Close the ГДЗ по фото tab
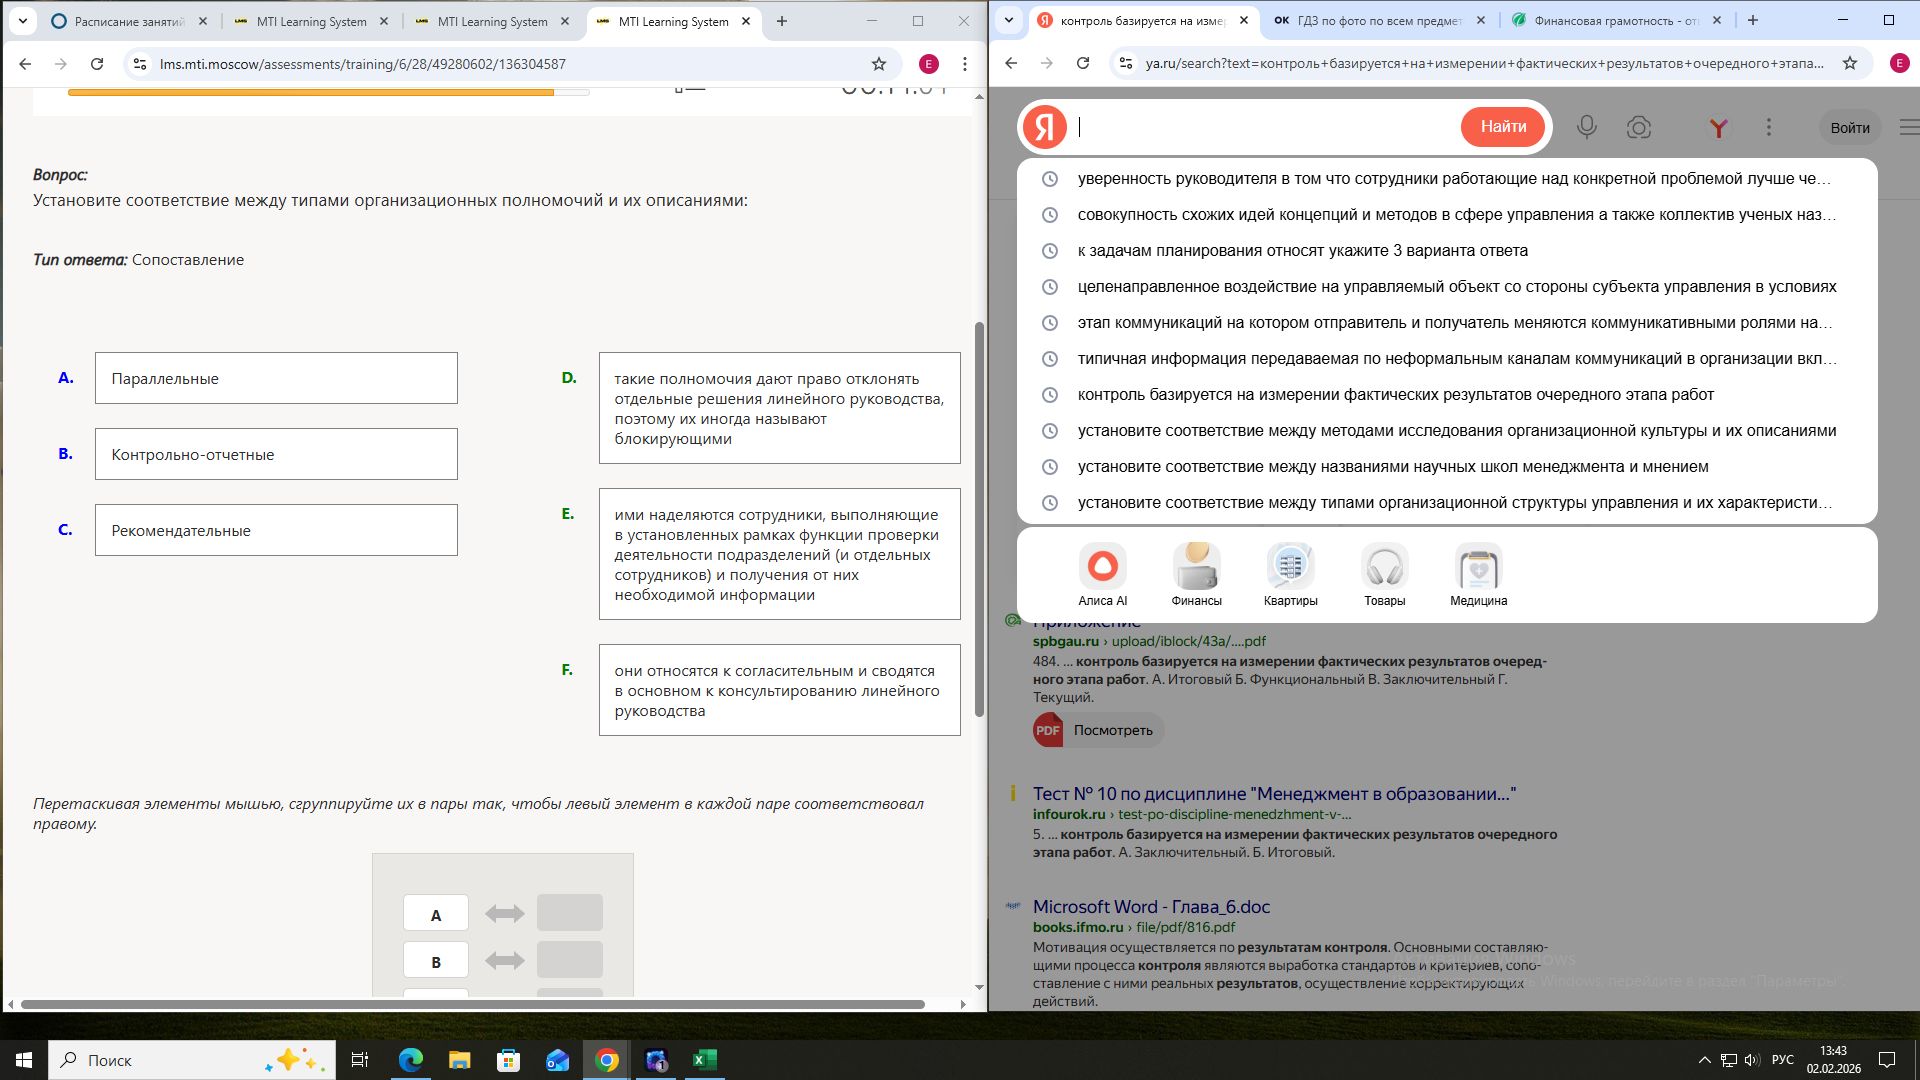This screenshot has width=1920, height=1080. point(1481,20)
